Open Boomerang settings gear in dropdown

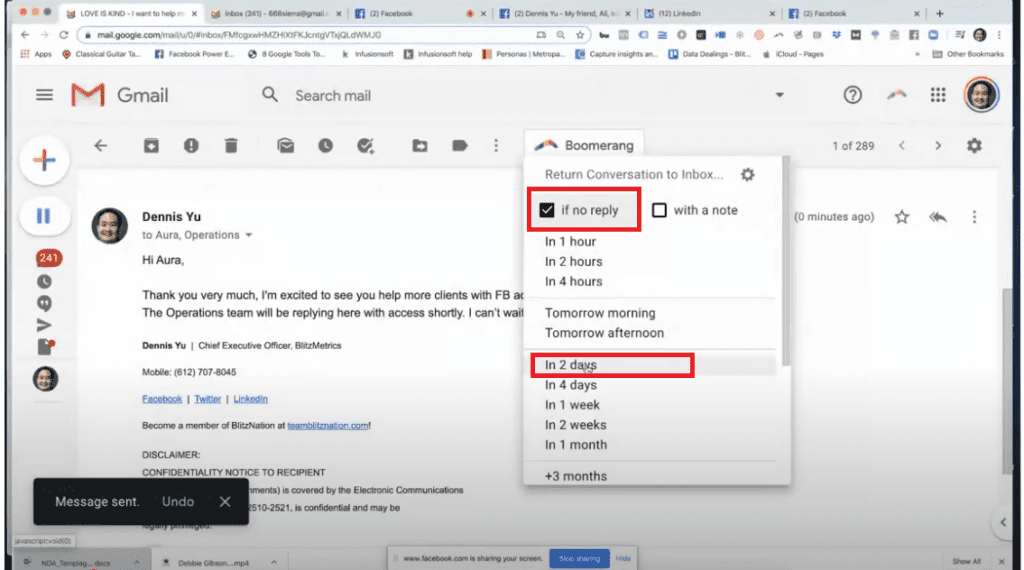748,174
